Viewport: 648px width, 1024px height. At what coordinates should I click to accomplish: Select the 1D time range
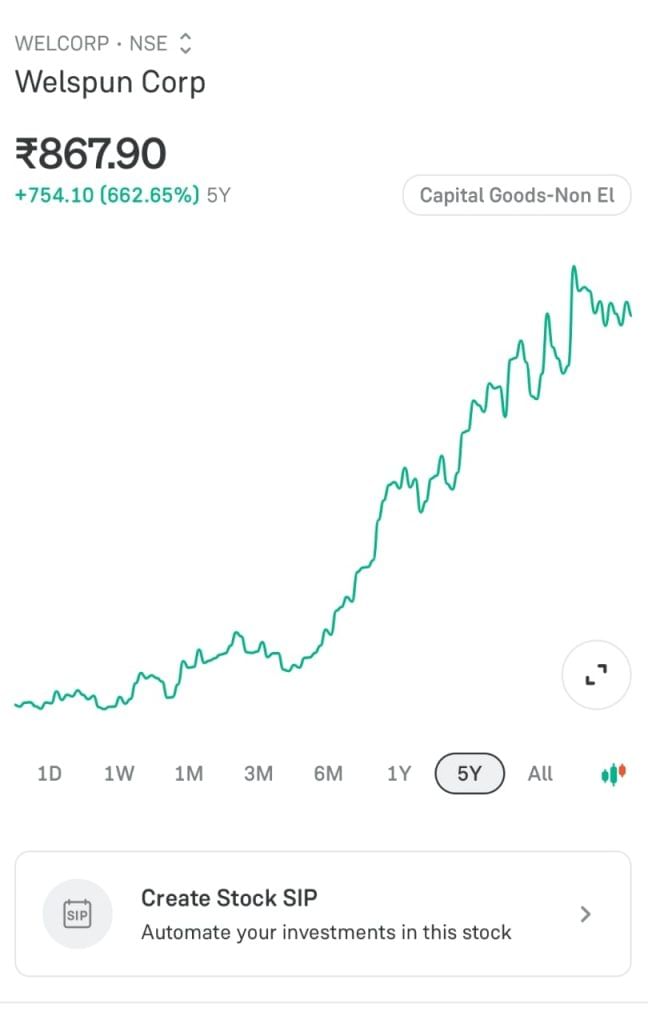coord(49,774)
